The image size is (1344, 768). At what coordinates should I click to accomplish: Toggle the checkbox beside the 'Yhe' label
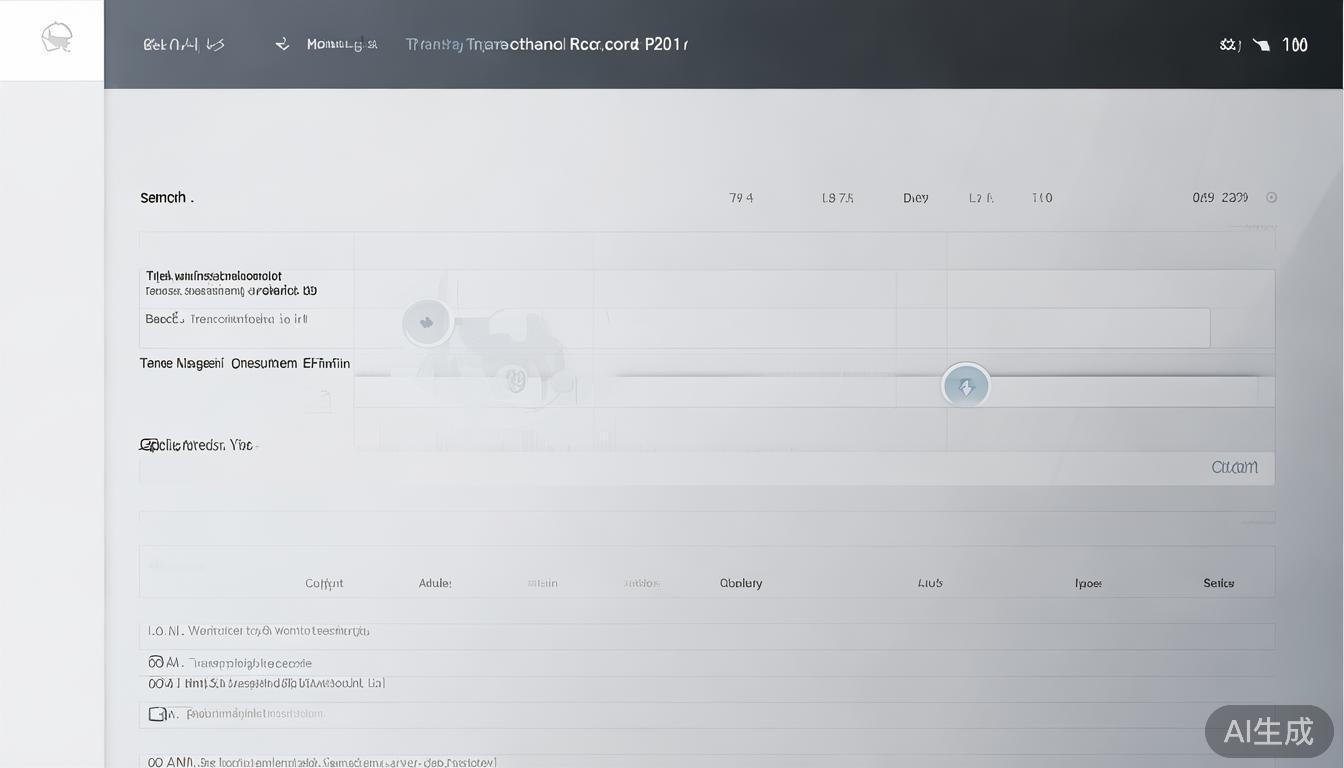coord(148,445)
